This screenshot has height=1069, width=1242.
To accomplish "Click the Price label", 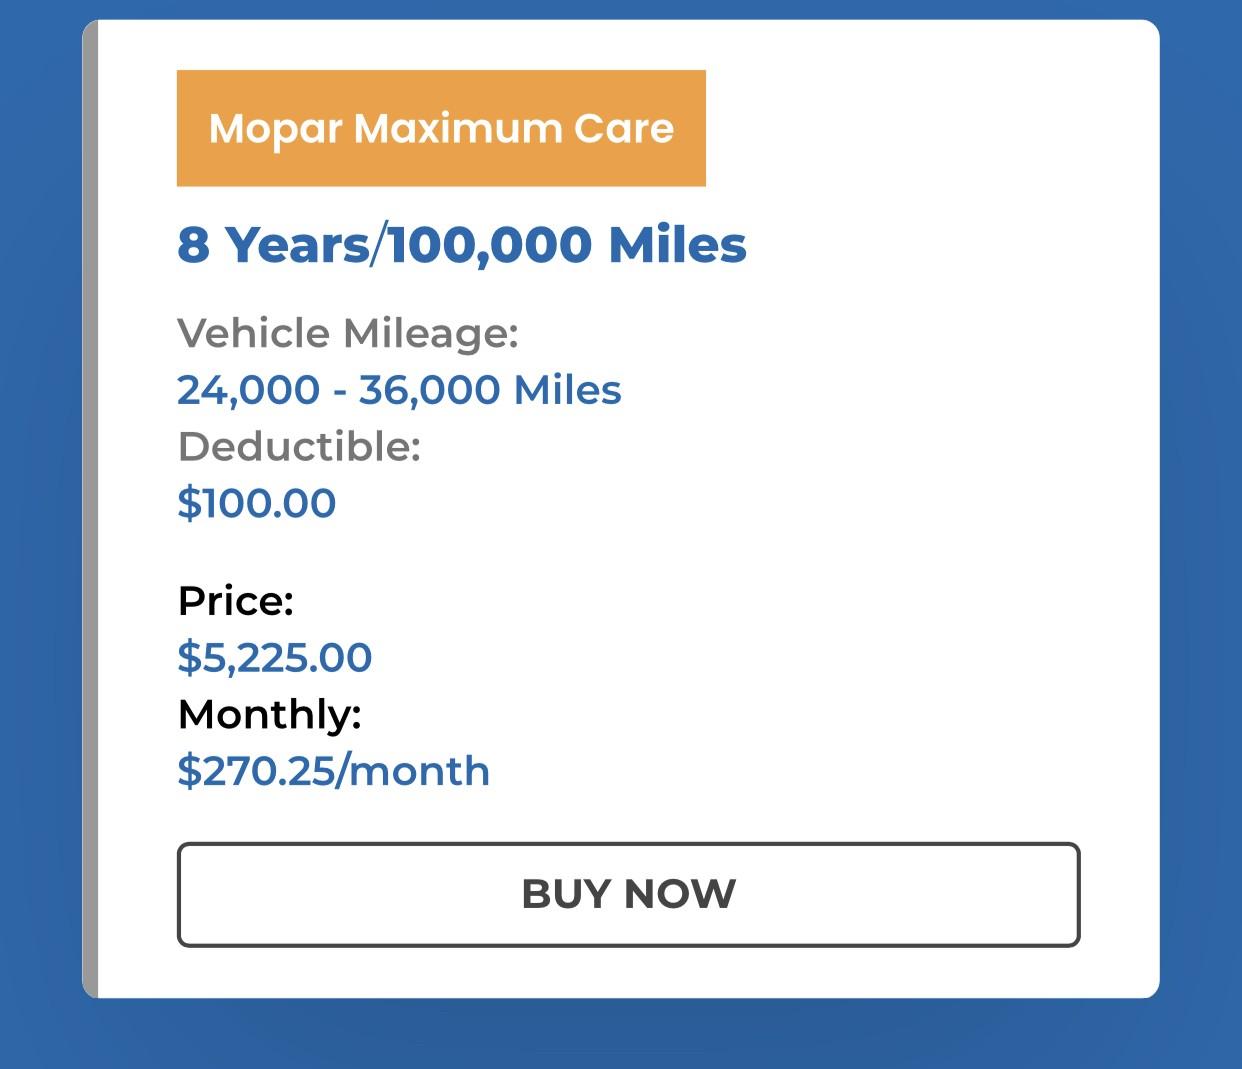I will click(236, 601).
